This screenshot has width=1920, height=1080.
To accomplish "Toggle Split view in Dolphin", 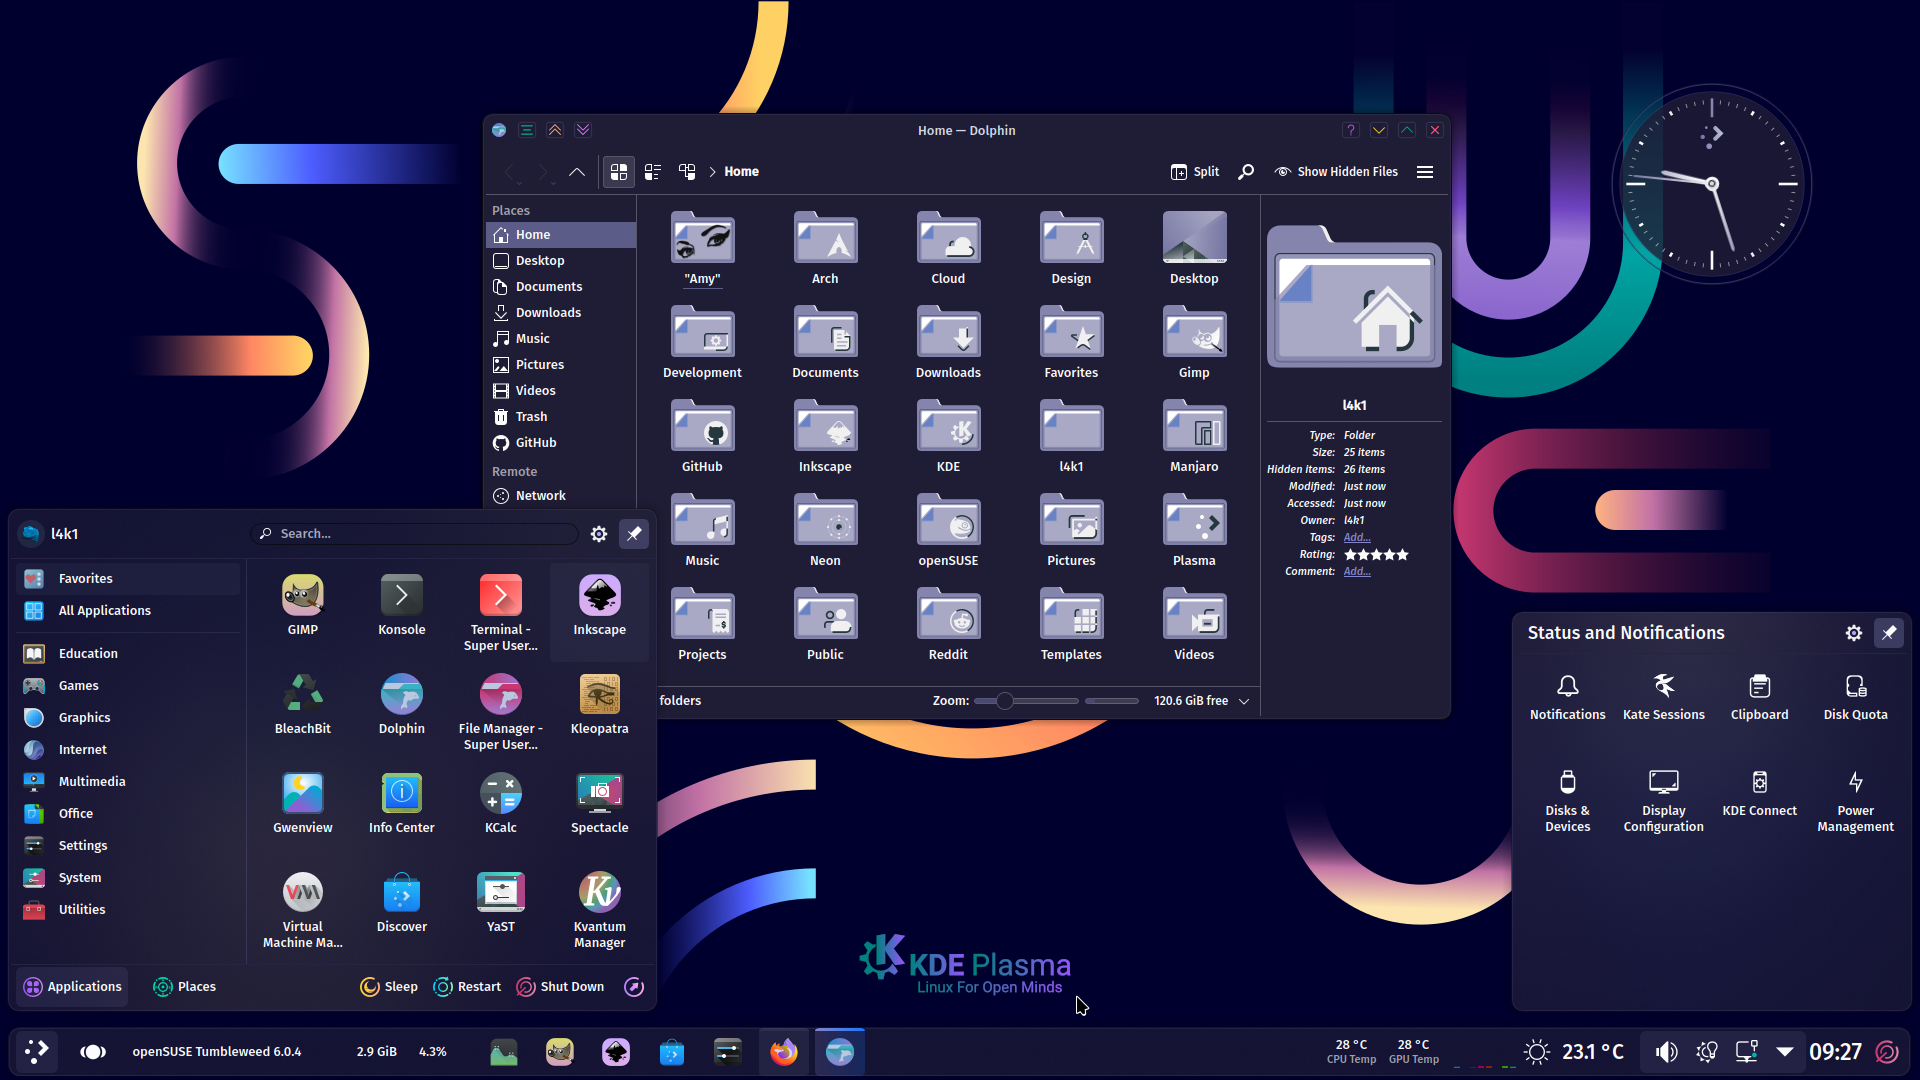I will coord(1195,172).
